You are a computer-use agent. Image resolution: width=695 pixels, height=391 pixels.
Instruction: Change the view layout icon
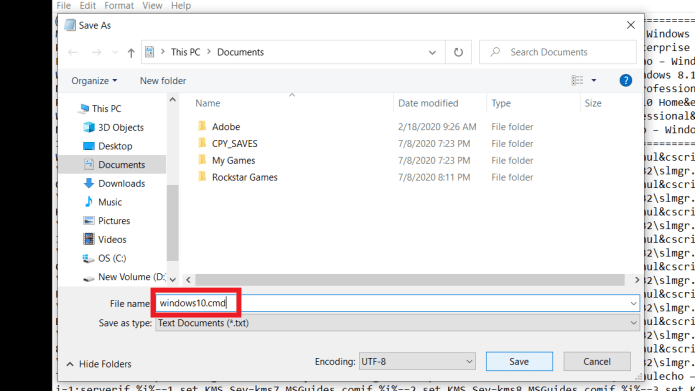click(x=577, y=80)
